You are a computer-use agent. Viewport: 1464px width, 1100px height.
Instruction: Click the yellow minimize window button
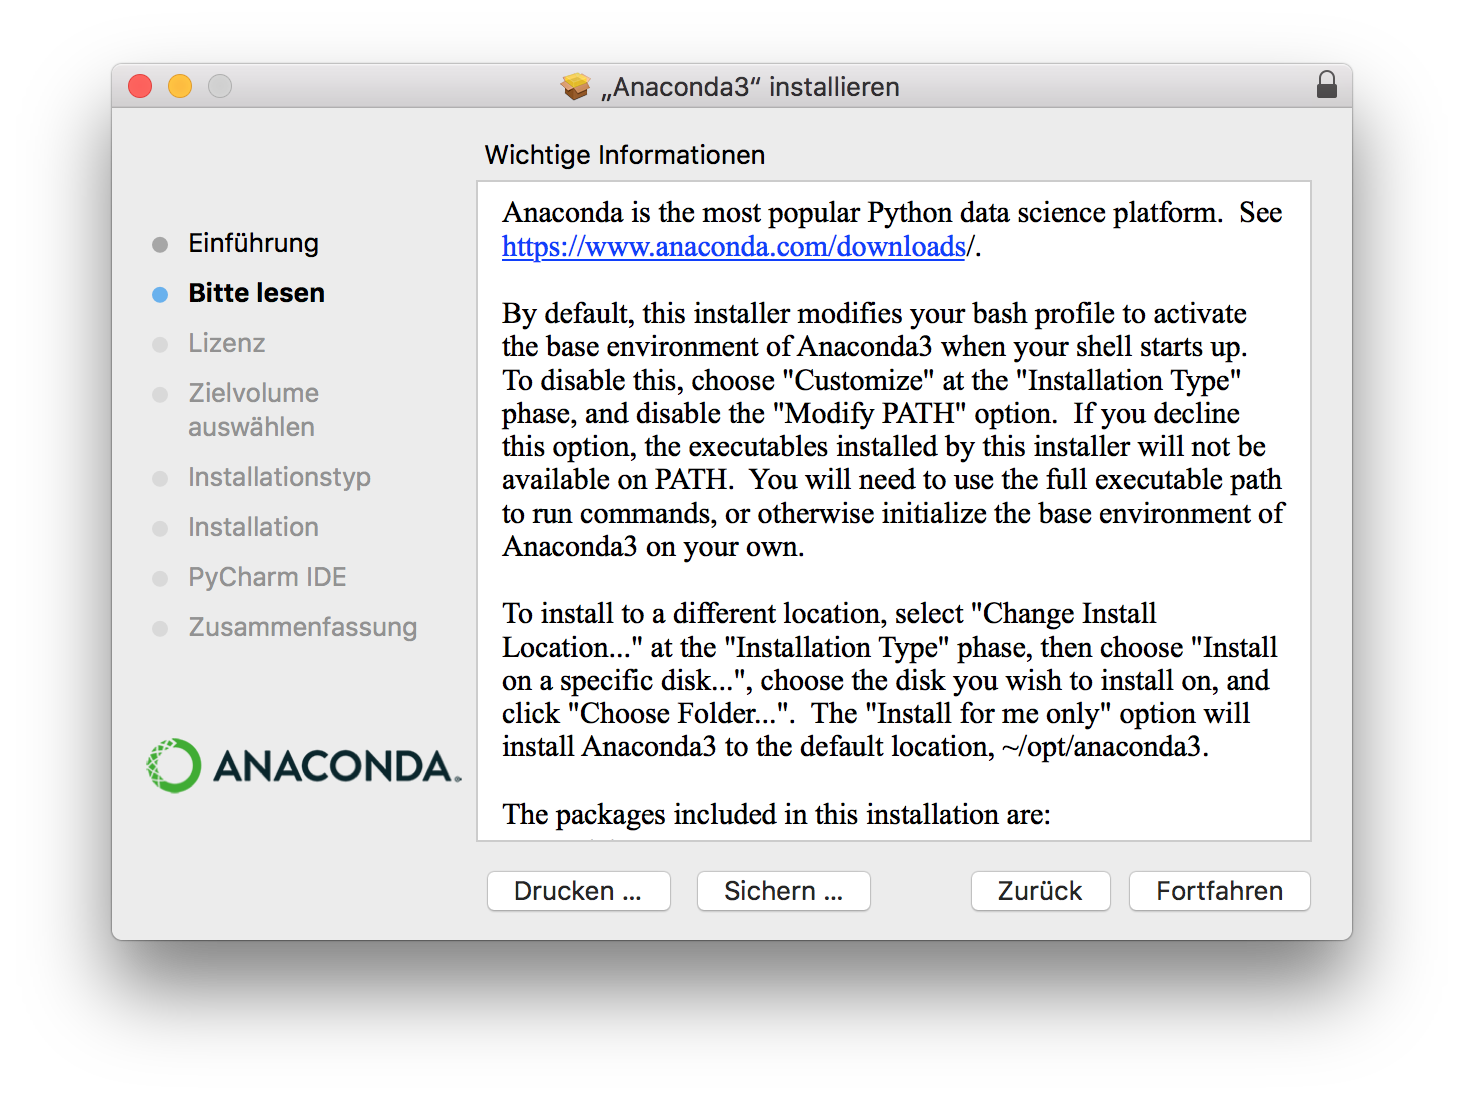[x=180, y=86]
